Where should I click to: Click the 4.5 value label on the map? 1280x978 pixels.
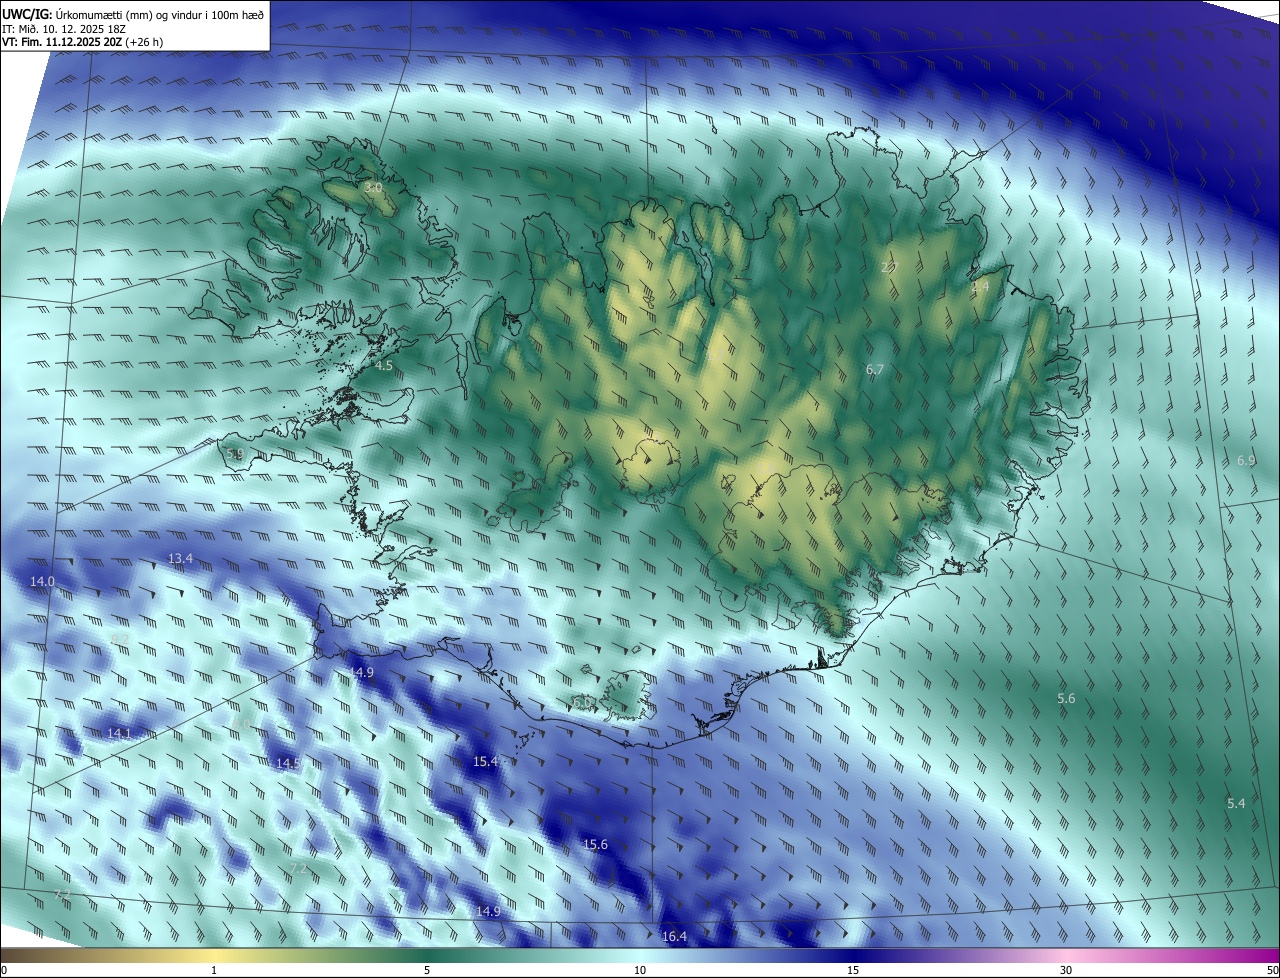(x=383, y=366)
